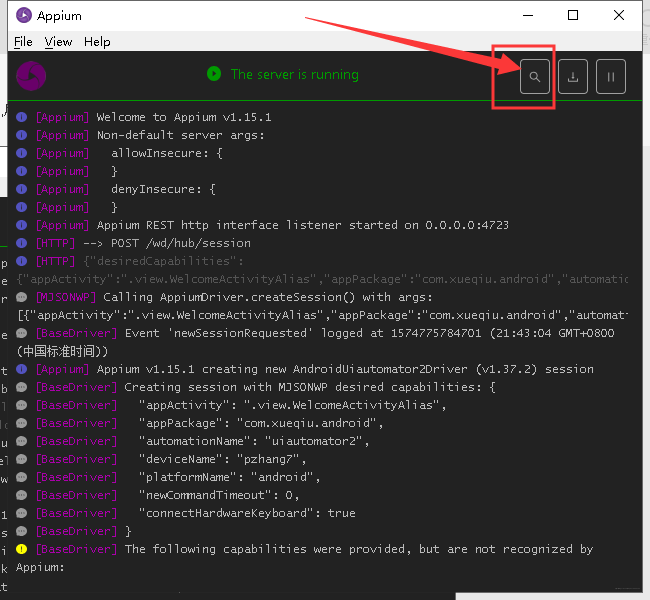
Task: Click info icon beside 'Welcome to Appium v1.15.1'
Action: (x=22, y=117)
